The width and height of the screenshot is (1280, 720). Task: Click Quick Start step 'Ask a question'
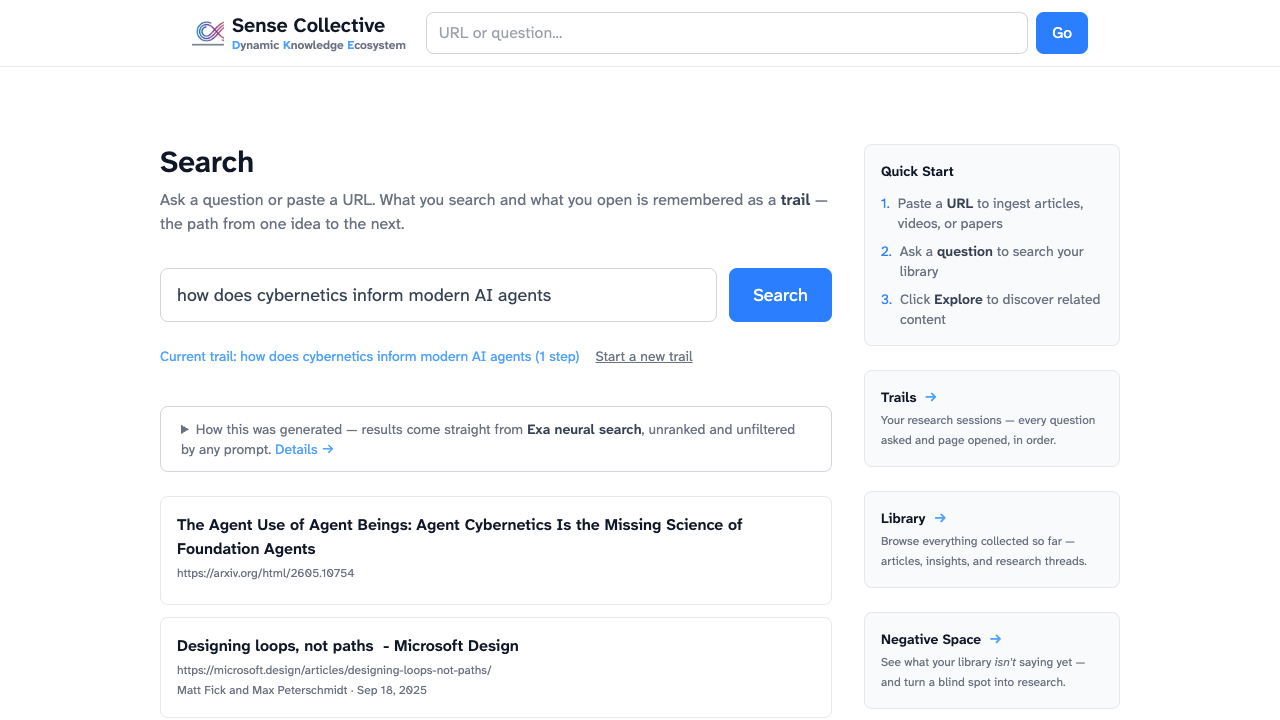pyautogui.click(x=991, y=261)
